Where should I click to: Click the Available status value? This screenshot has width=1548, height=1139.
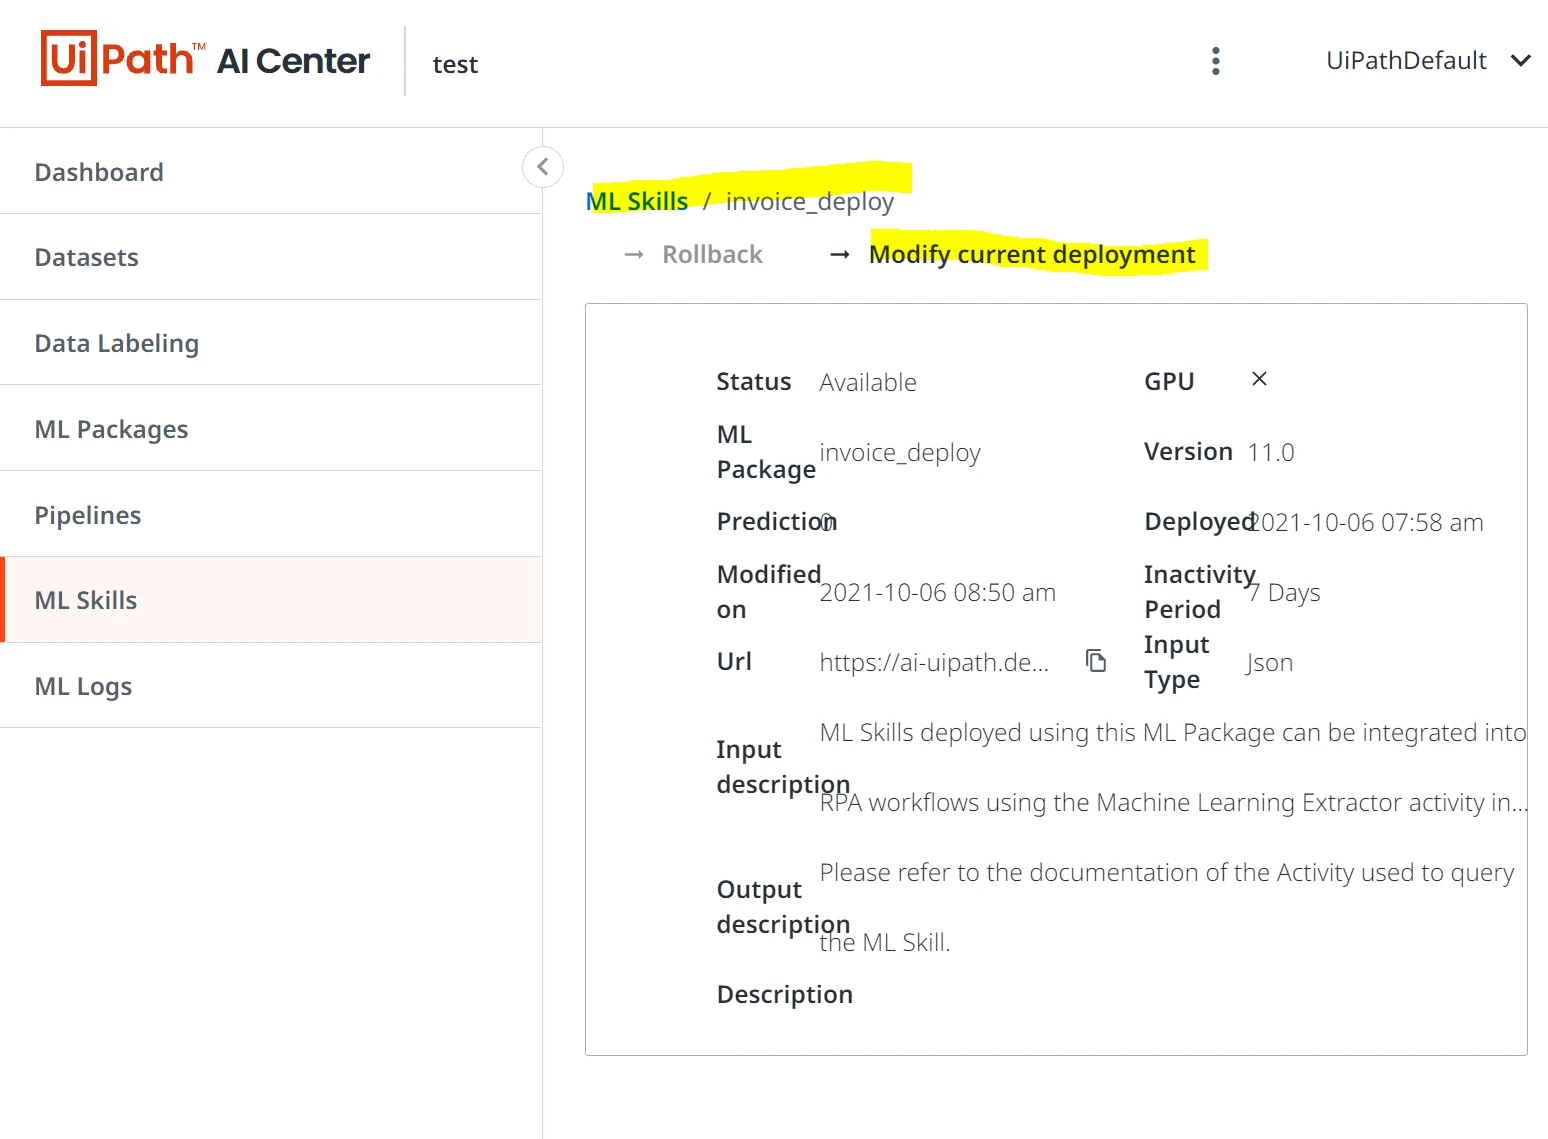868,382
